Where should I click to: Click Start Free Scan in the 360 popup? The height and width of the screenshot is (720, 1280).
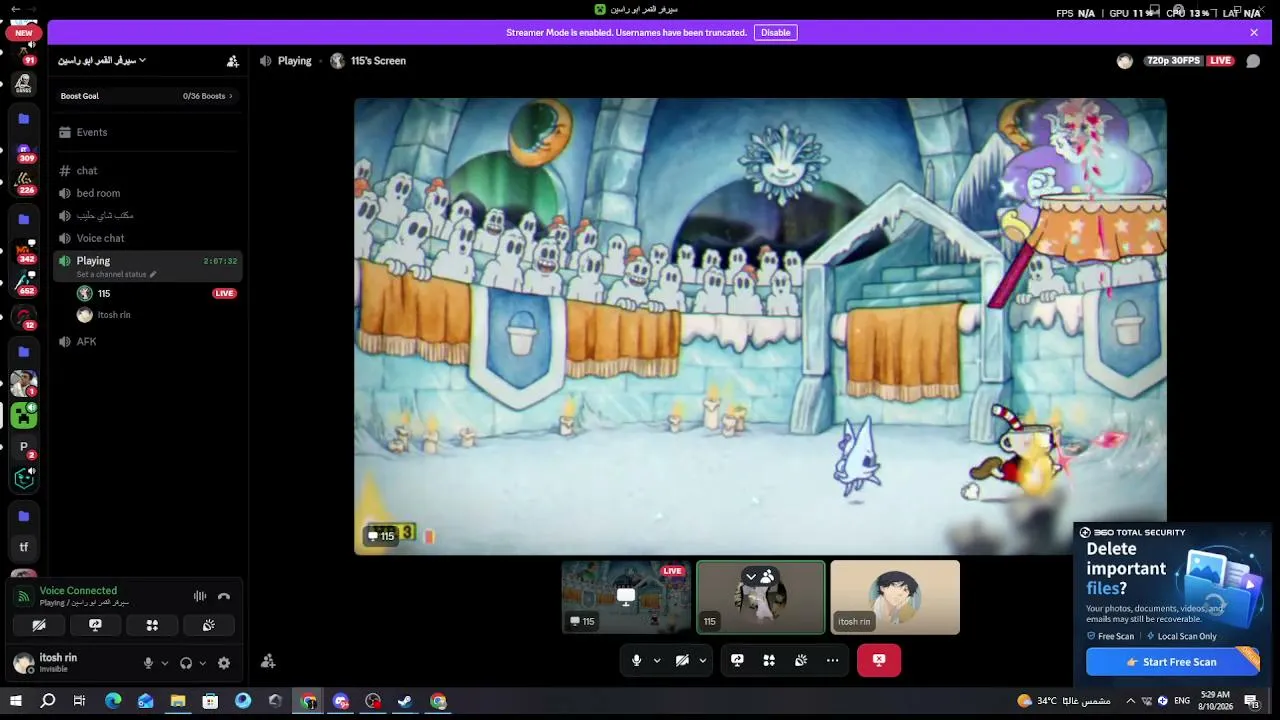click(x=1172, y=662)
